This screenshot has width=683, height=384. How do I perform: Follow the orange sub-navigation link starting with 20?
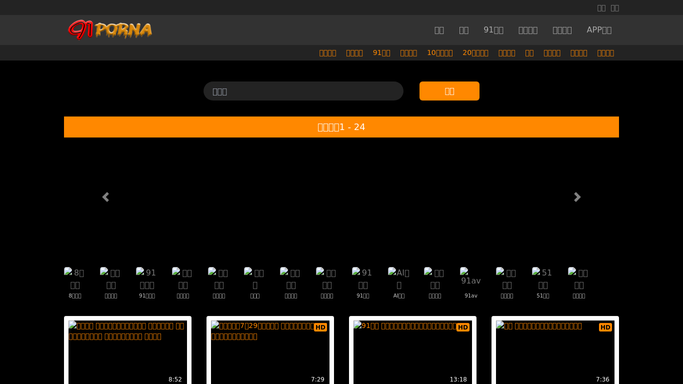point(475,53)
